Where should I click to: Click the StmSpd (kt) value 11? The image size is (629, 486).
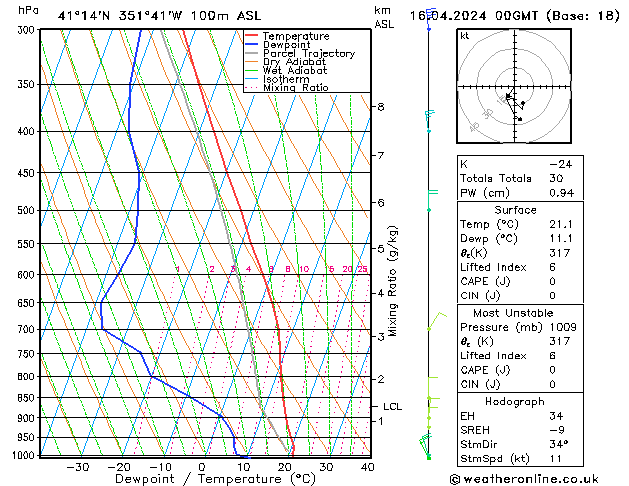coord(556,458)
